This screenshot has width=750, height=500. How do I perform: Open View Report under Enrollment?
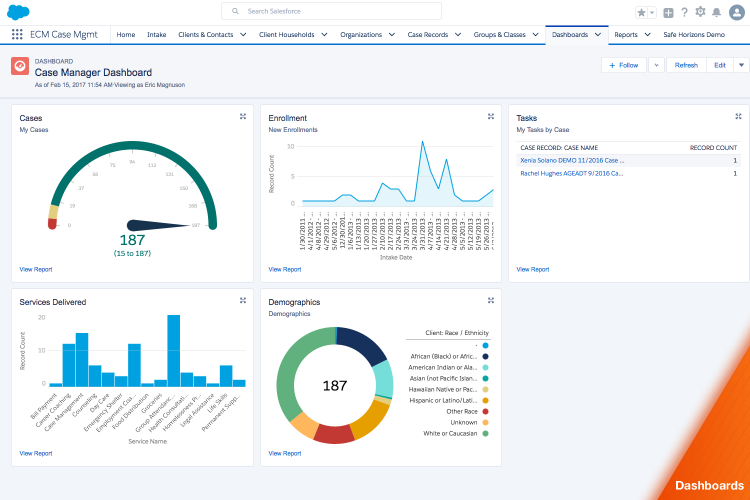(x=285, y=269)
